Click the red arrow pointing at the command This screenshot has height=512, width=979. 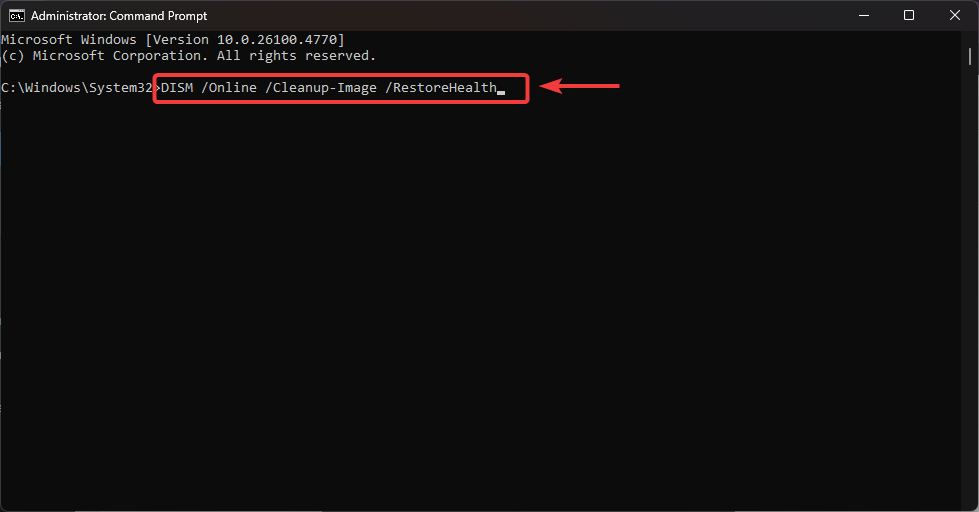pos(581,87)
